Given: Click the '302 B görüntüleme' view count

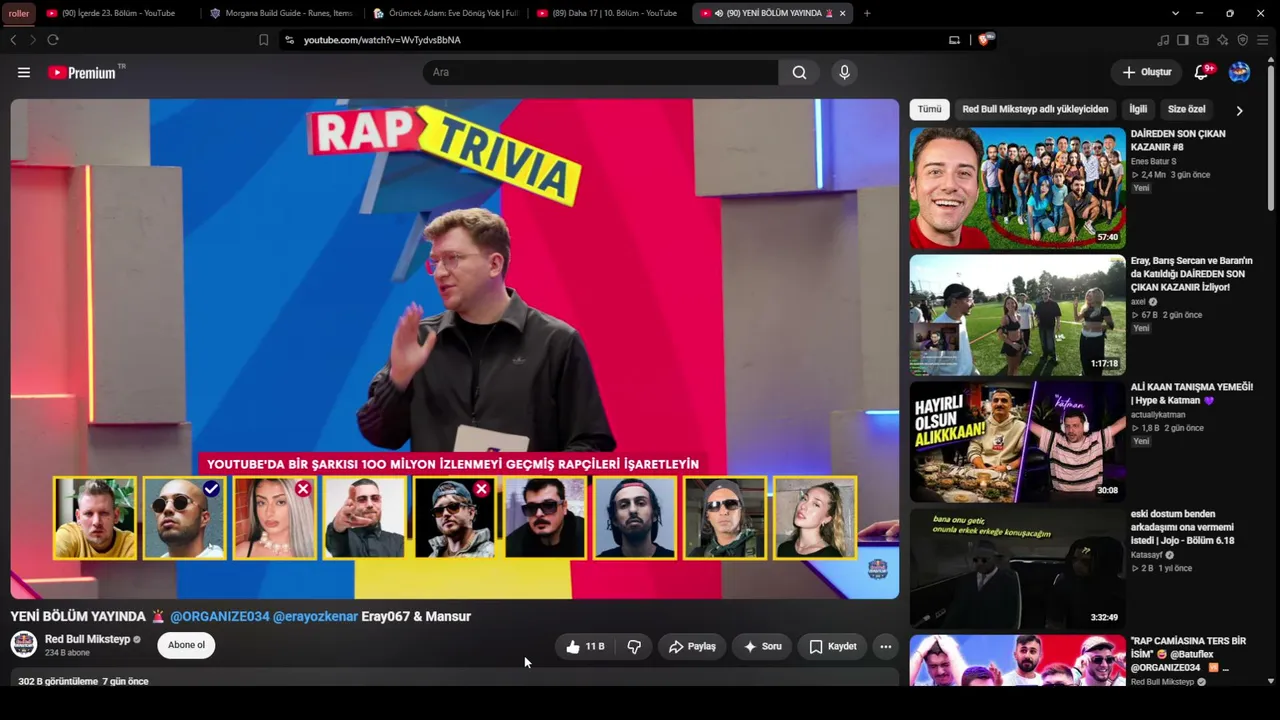Looking at the screenshot, I should [58, 681].
